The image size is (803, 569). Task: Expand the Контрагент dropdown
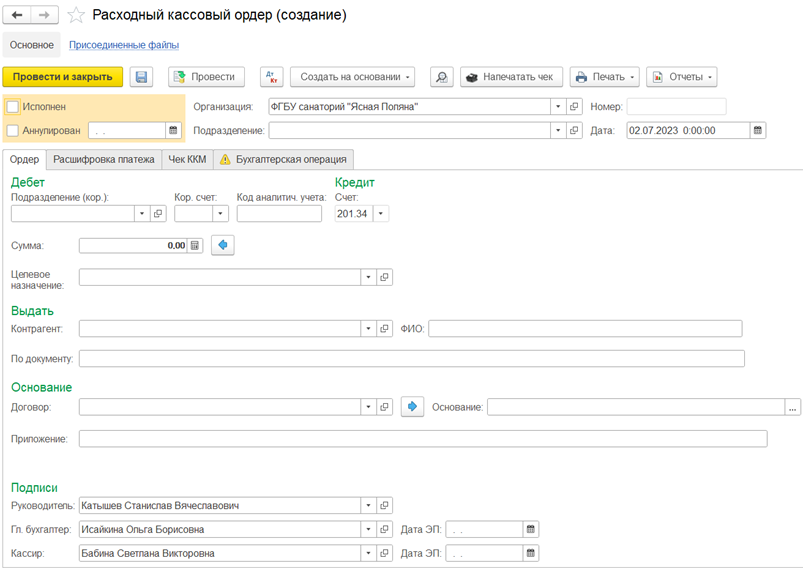(x=368, y=329)
